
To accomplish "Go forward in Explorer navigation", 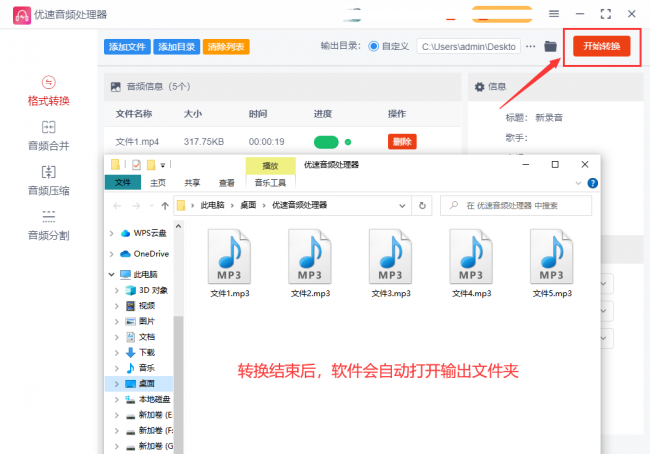I will (x=136, y=206).
